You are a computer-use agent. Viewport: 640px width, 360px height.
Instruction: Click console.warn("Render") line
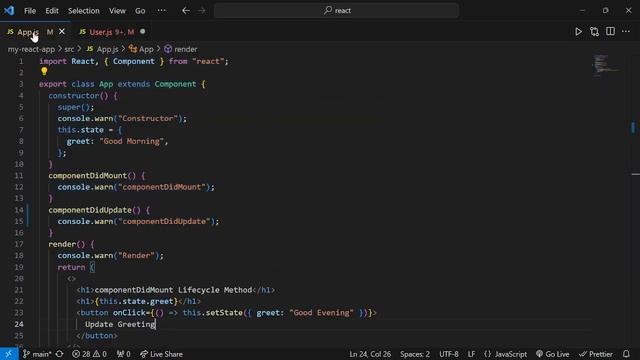pyautogui.click(x=111, y=256)
